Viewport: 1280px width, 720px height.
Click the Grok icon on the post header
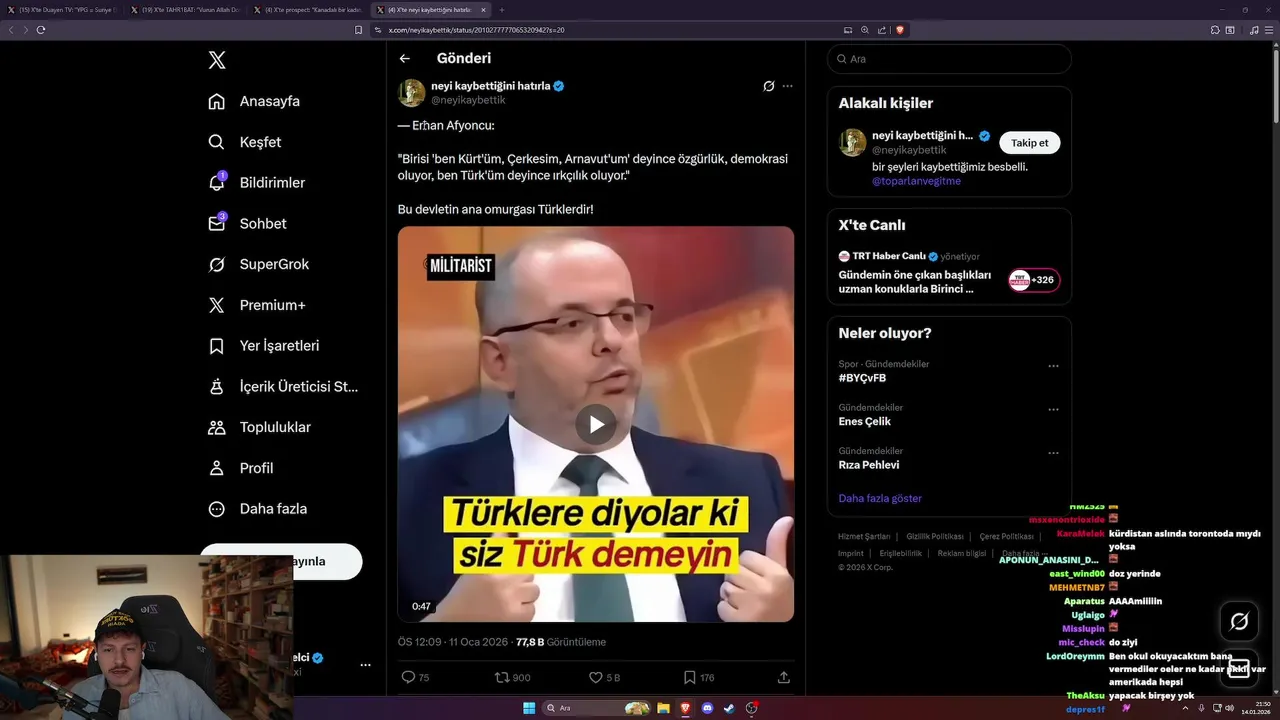click(768, 86)
